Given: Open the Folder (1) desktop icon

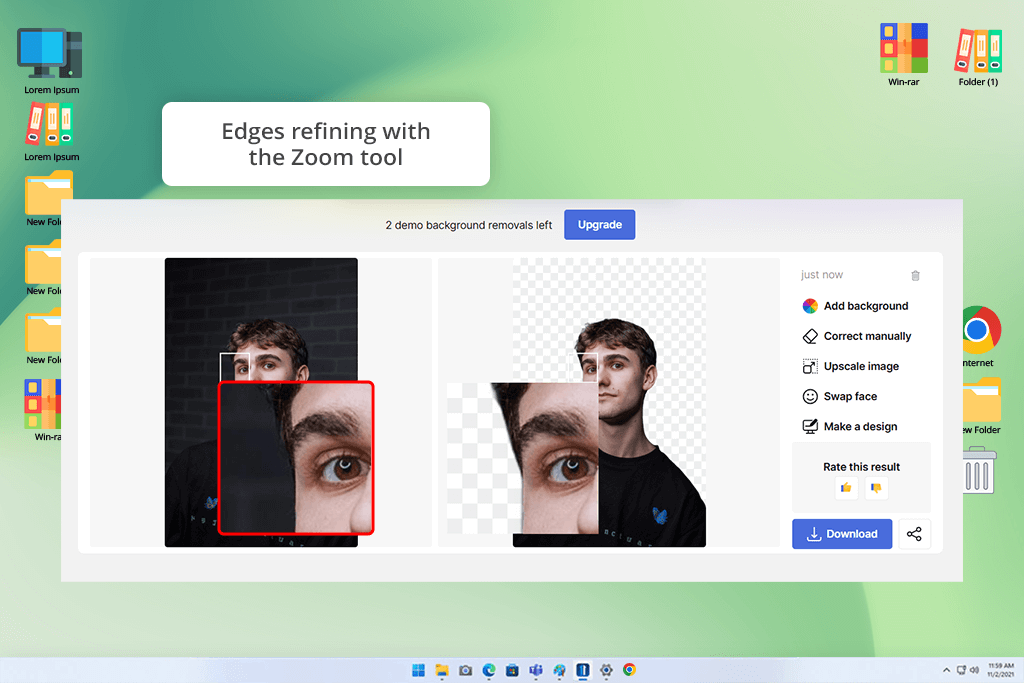Looking at the screenshot, I should click(978, 56).
